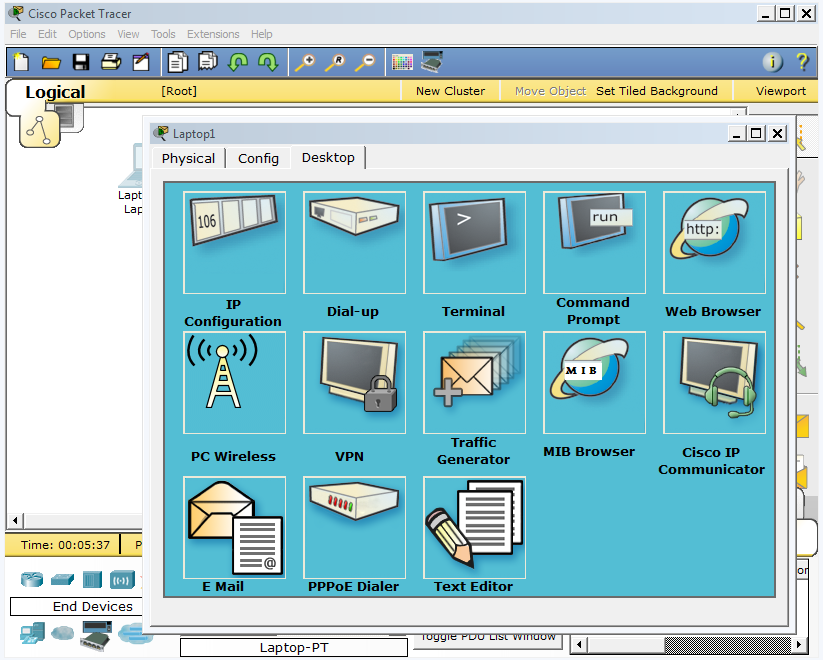Open the Dial-up modem utility
The image size is (823, 660).
click(354, 242)
